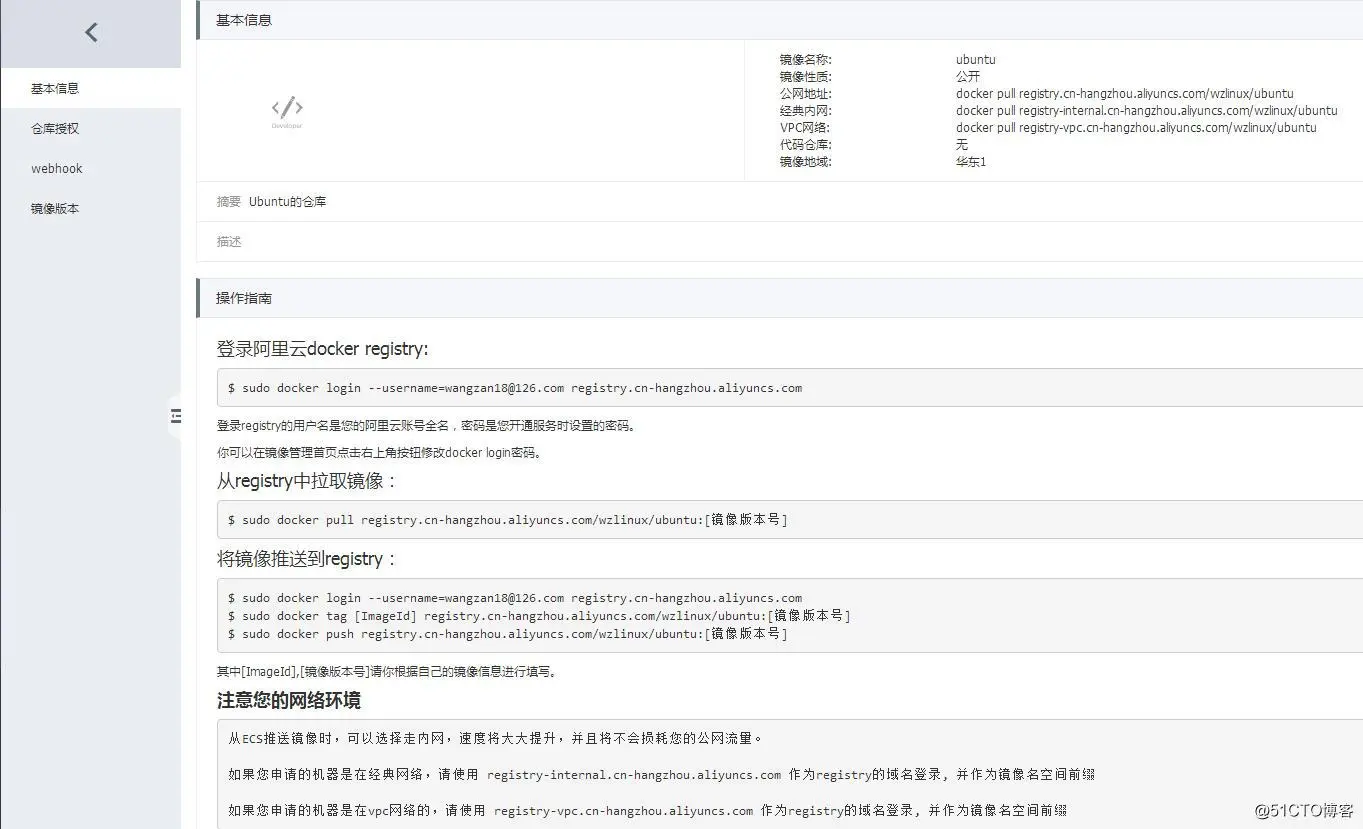Click the VPC网络 registry-vpc pull command
Image resolution: width=1363 pixels, height=829 pixels.
pyautogui.click(x=1135, y=128)
